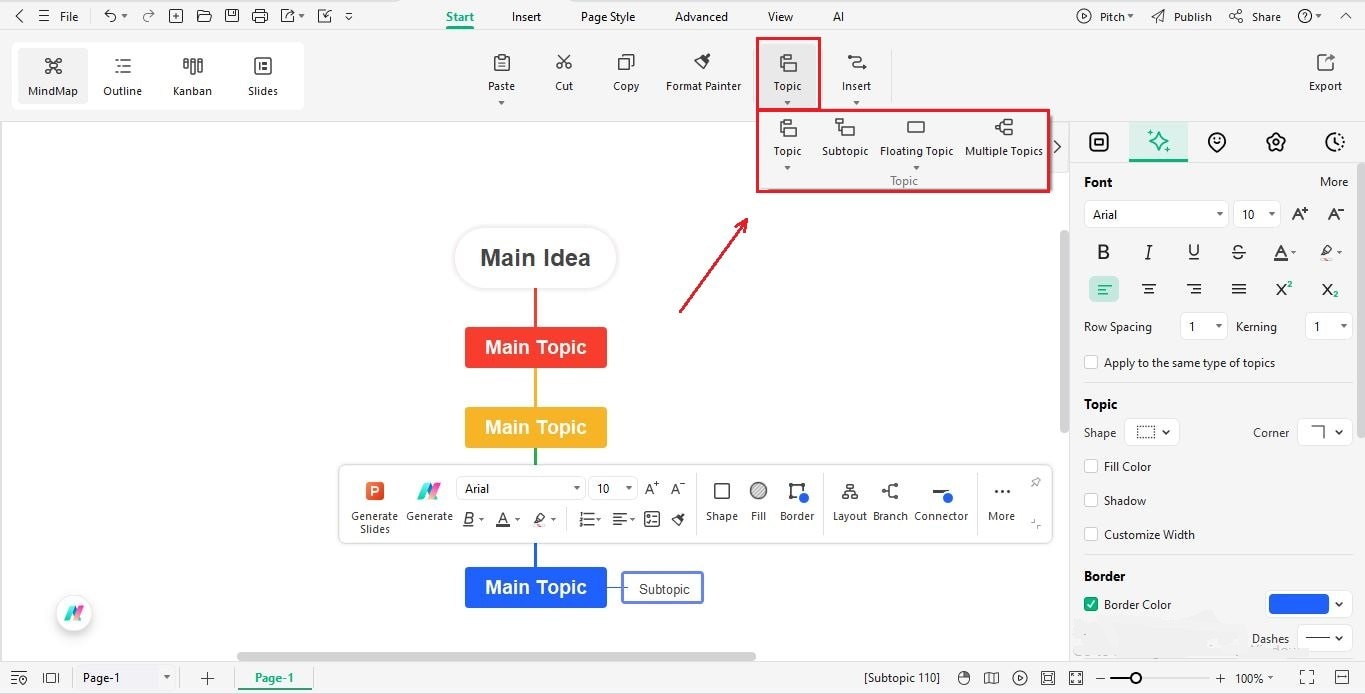Click the Format Painter tool

(x=703, y=72)
